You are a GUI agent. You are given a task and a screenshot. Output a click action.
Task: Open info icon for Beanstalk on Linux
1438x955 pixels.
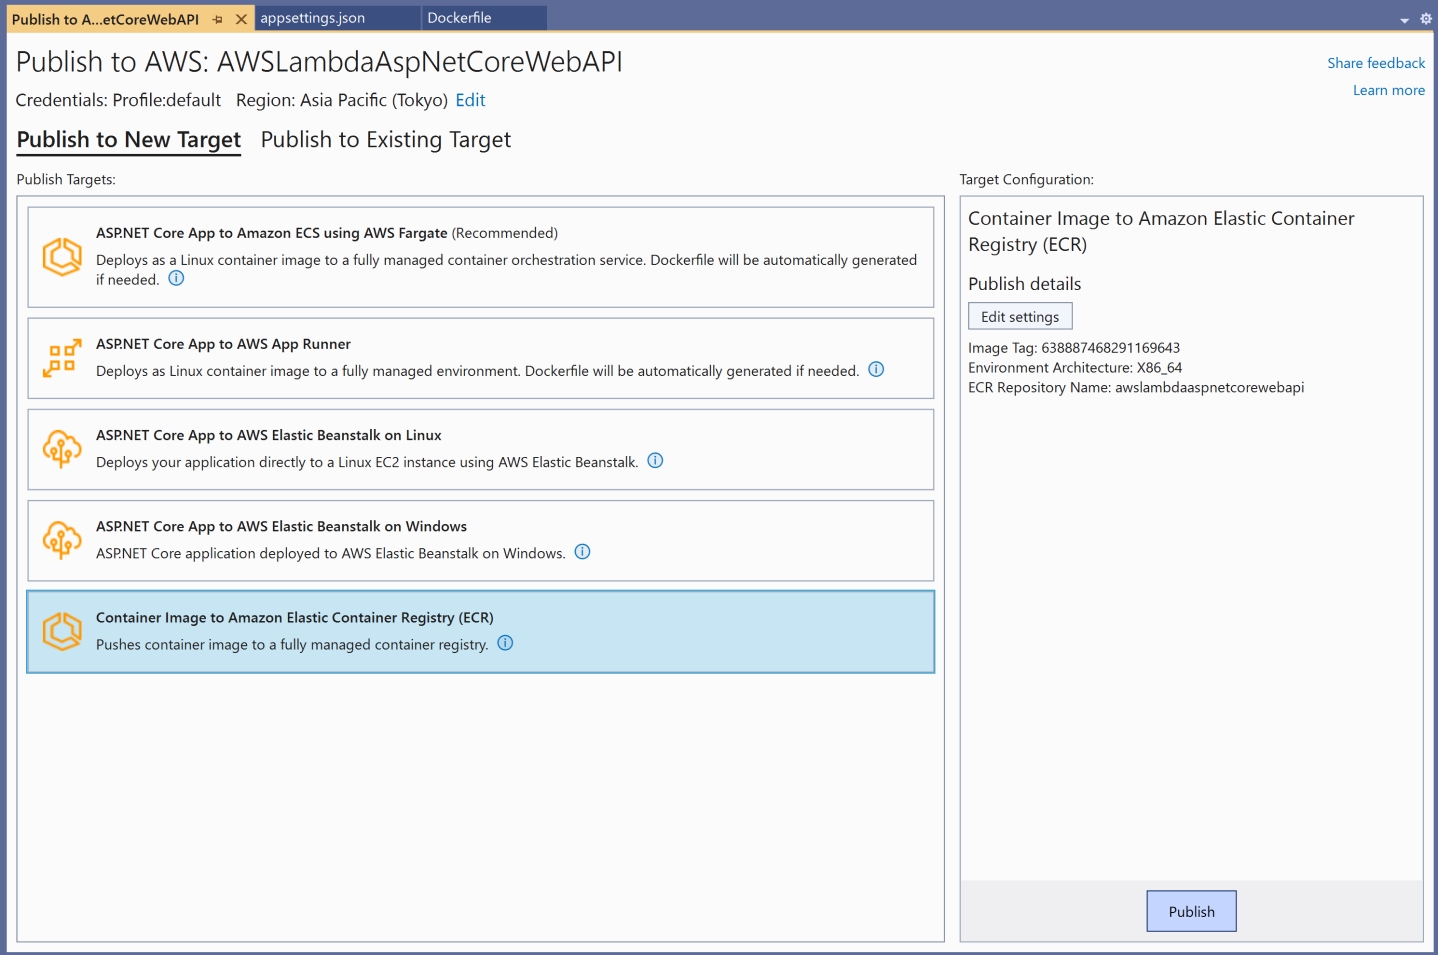(x=655, y=461)
